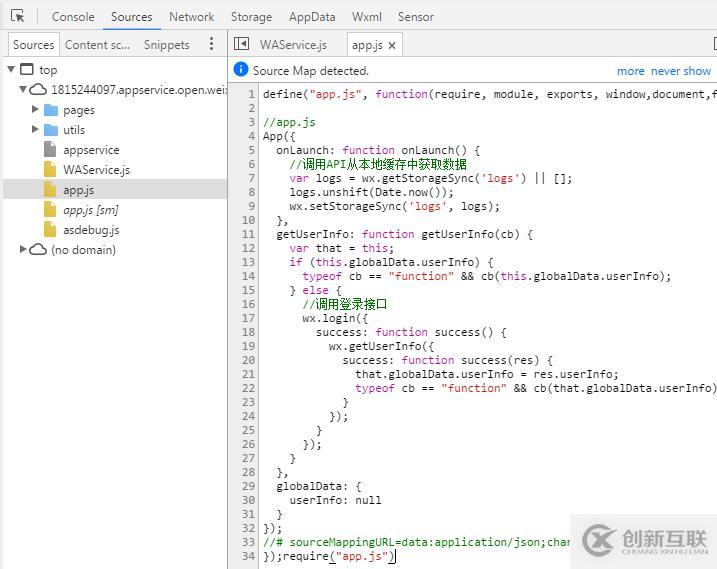
Task: Open the Storage tab
Action: [x=251, y=17]
